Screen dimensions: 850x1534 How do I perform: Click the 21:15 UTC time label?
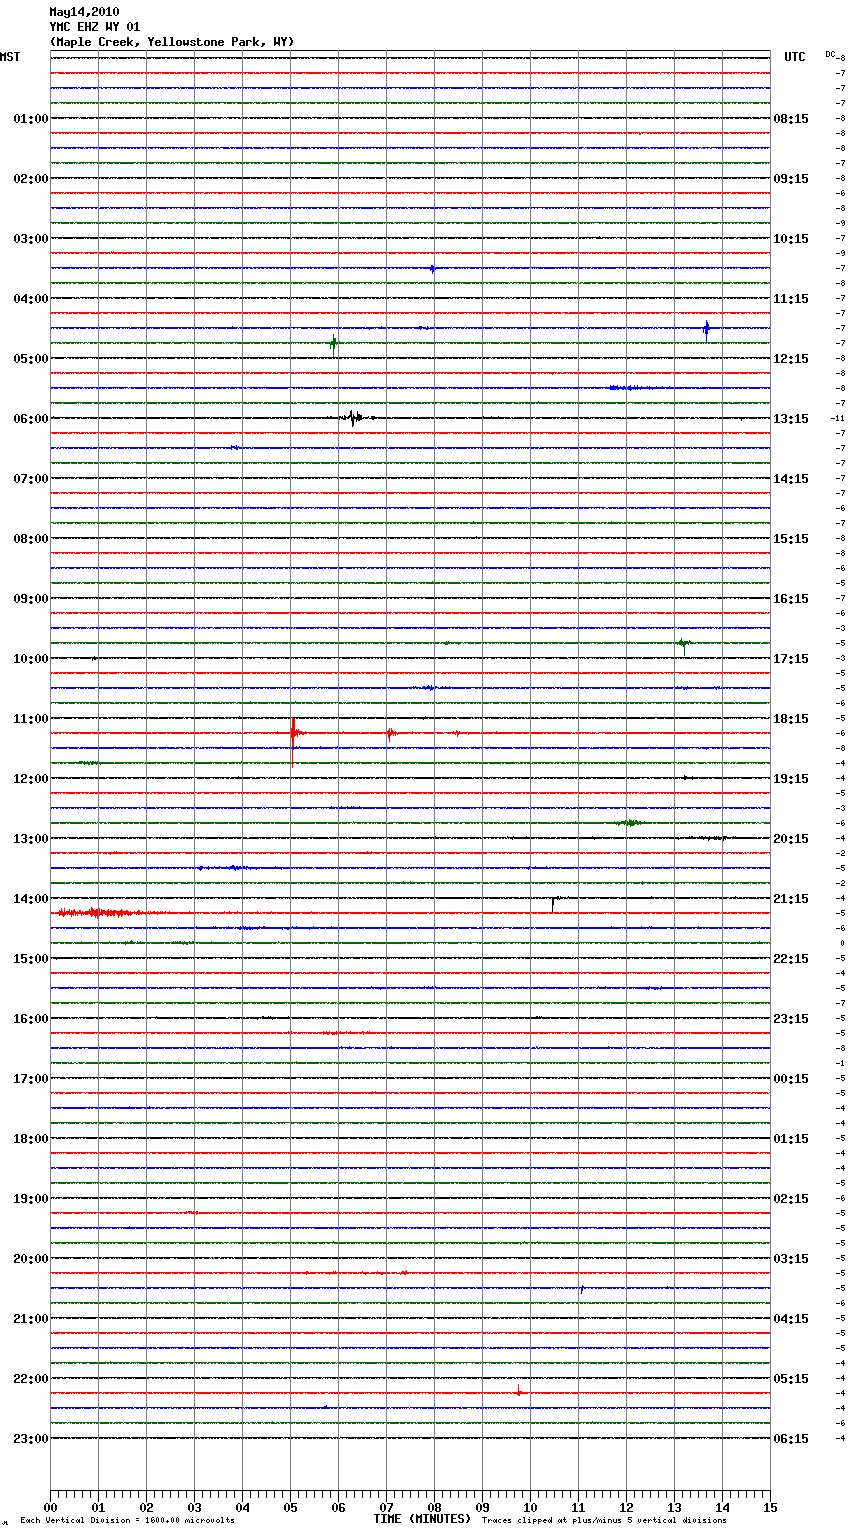(x=791, y=898)
